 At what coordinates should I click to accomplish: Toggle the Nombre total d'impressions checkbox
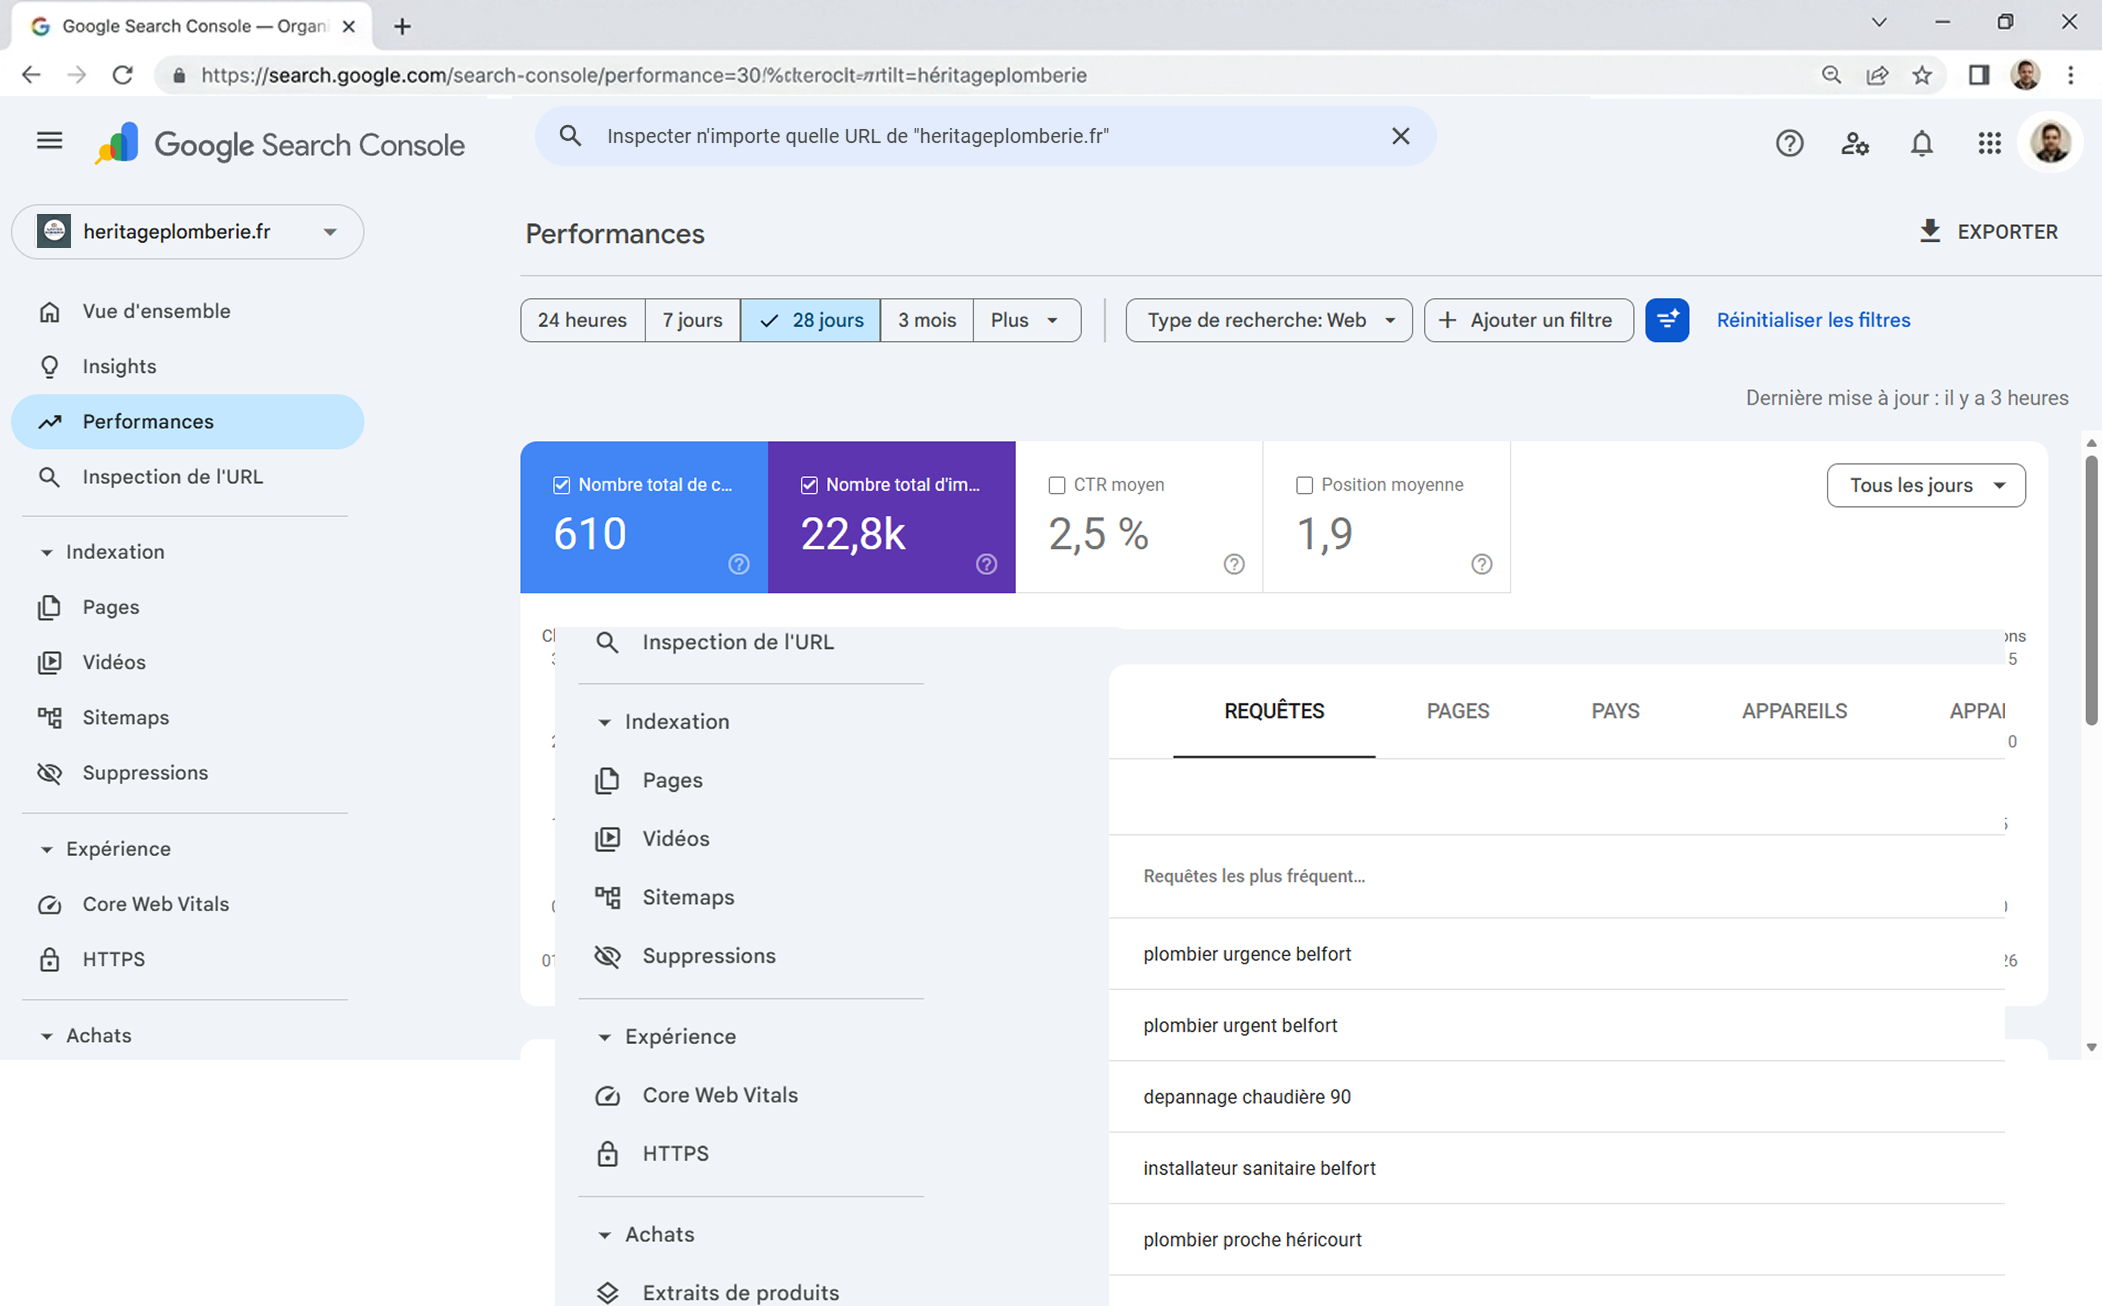809,485
